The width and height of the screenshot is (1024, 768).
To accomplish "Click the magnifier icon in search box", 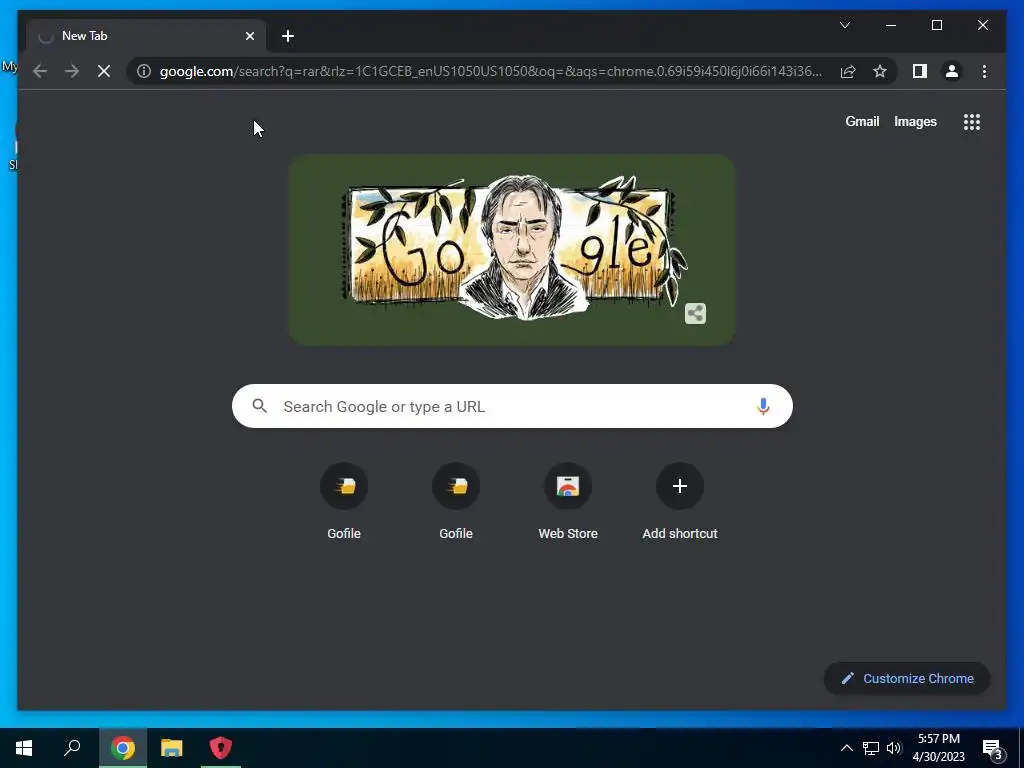I will [x=259, y=406].
